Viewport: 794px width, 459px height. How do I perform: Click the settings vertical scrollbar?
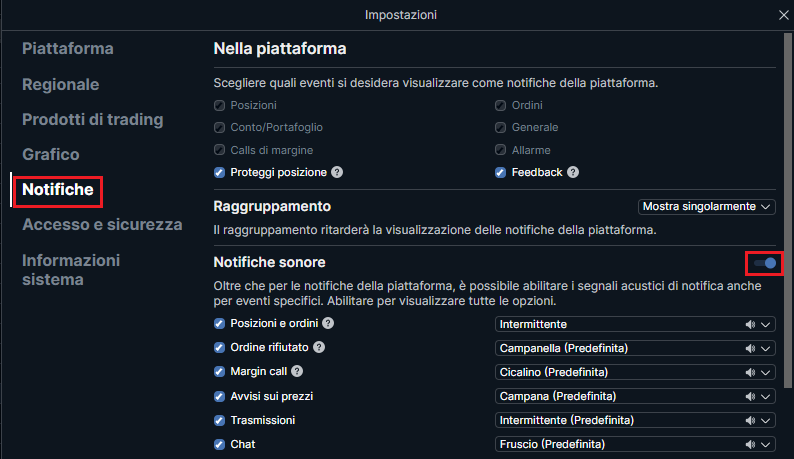point(787,211)
